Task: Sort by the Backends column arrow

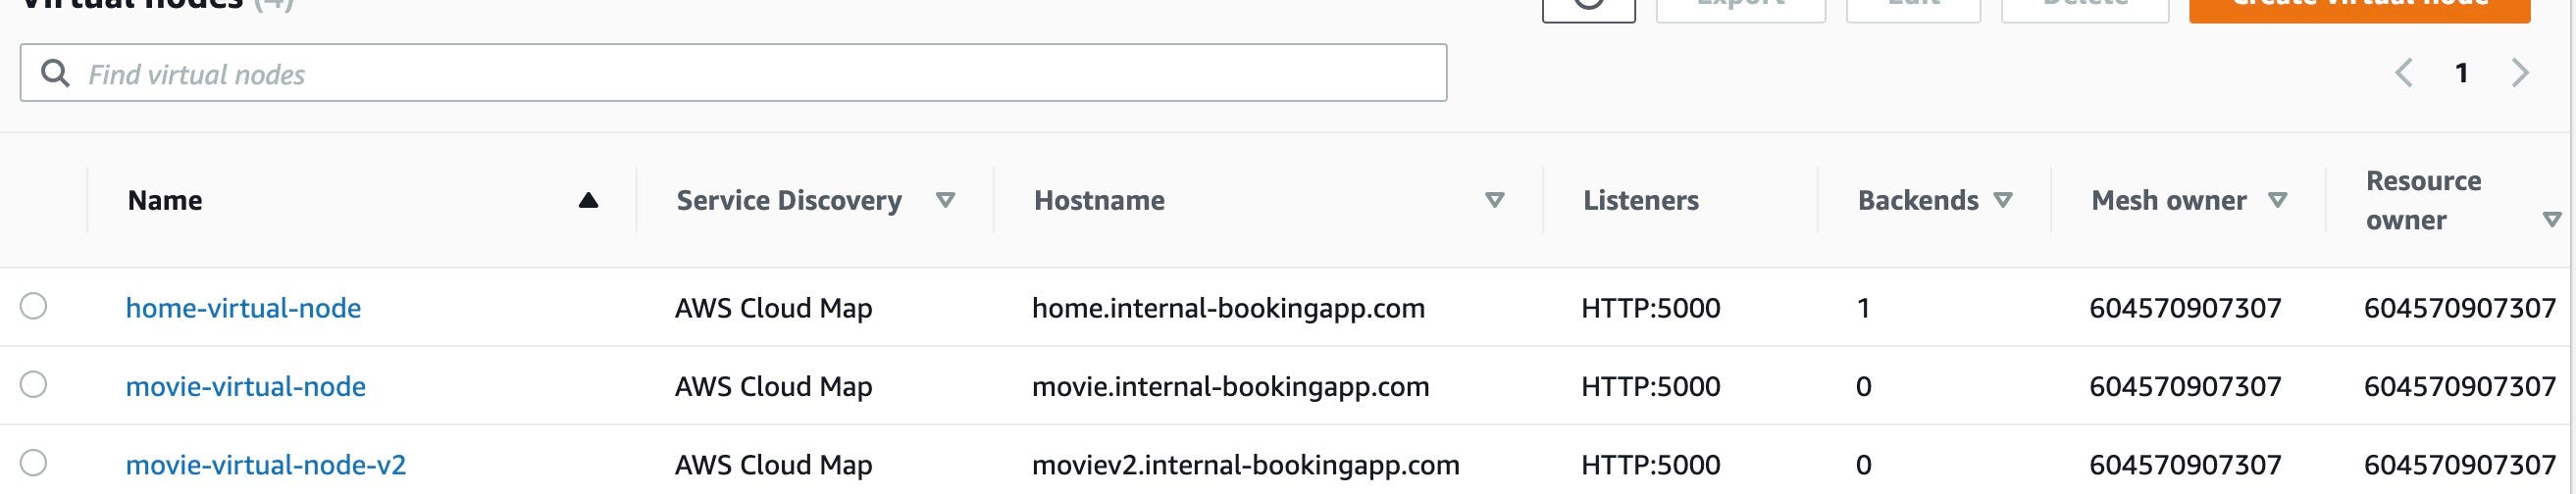Action: 2003,200
